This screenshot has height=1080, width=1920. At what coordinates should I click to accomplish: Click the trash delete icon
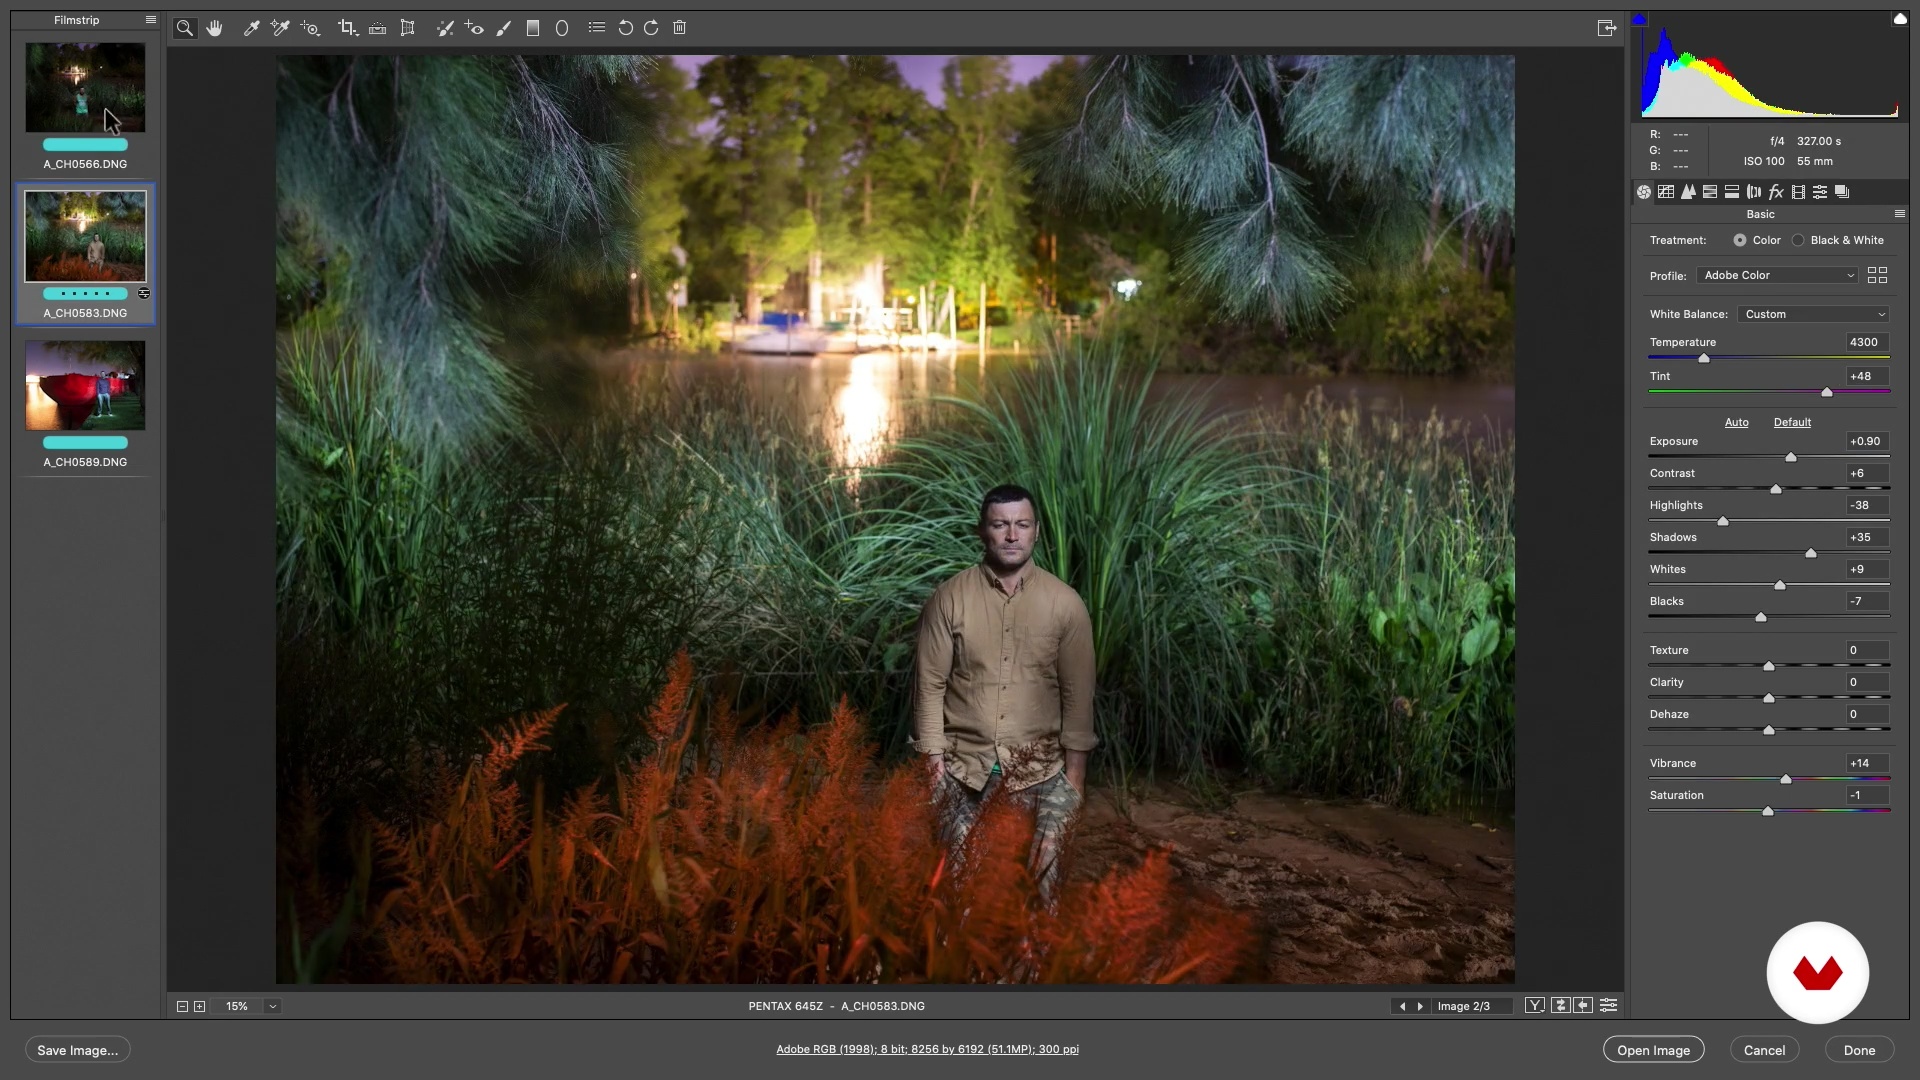(680, 28)
